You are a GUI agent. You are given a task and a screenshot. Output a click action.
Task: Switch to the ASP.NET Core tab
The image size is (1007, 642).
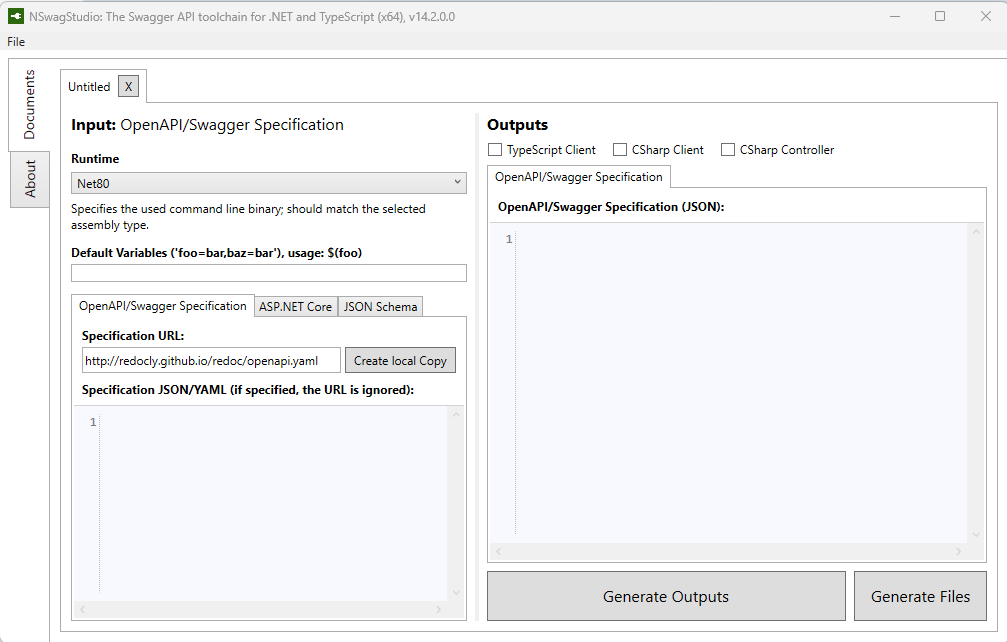[295, 307]
